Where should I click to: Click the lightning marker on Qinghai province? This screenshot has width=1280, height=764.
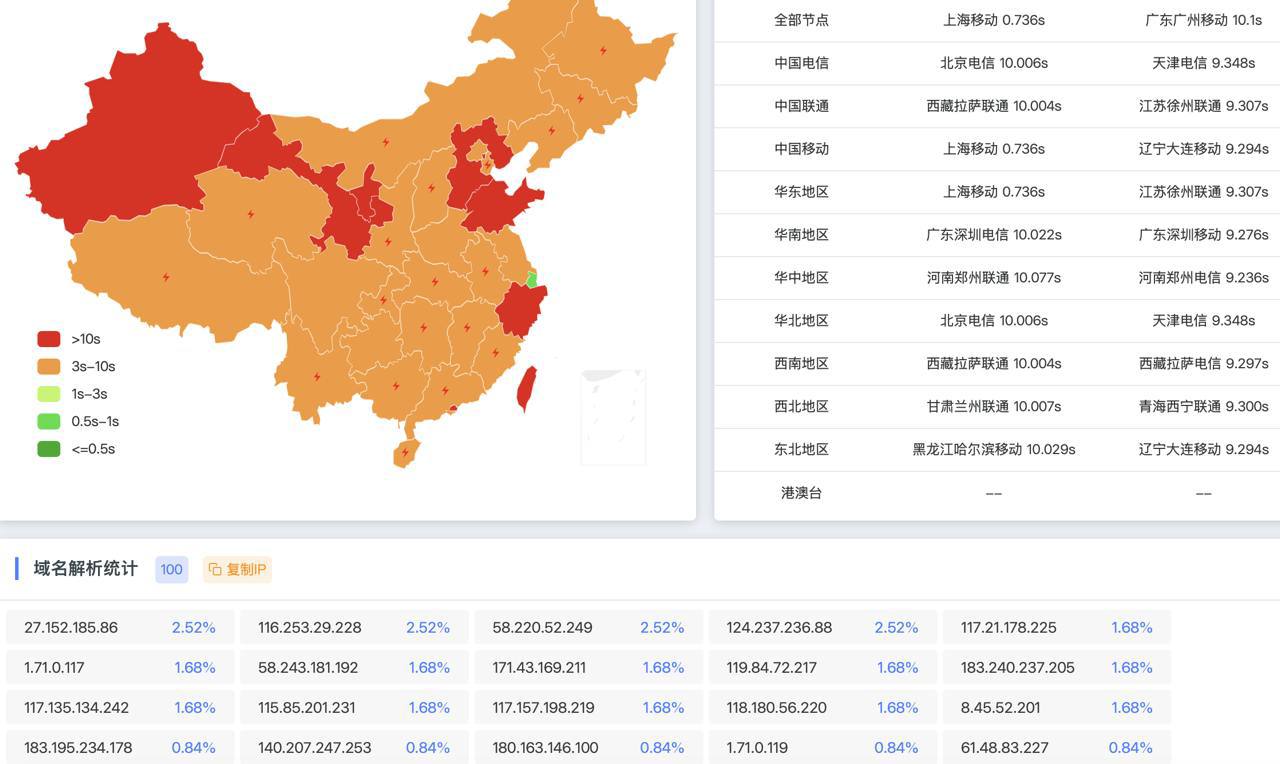(250, 214)
